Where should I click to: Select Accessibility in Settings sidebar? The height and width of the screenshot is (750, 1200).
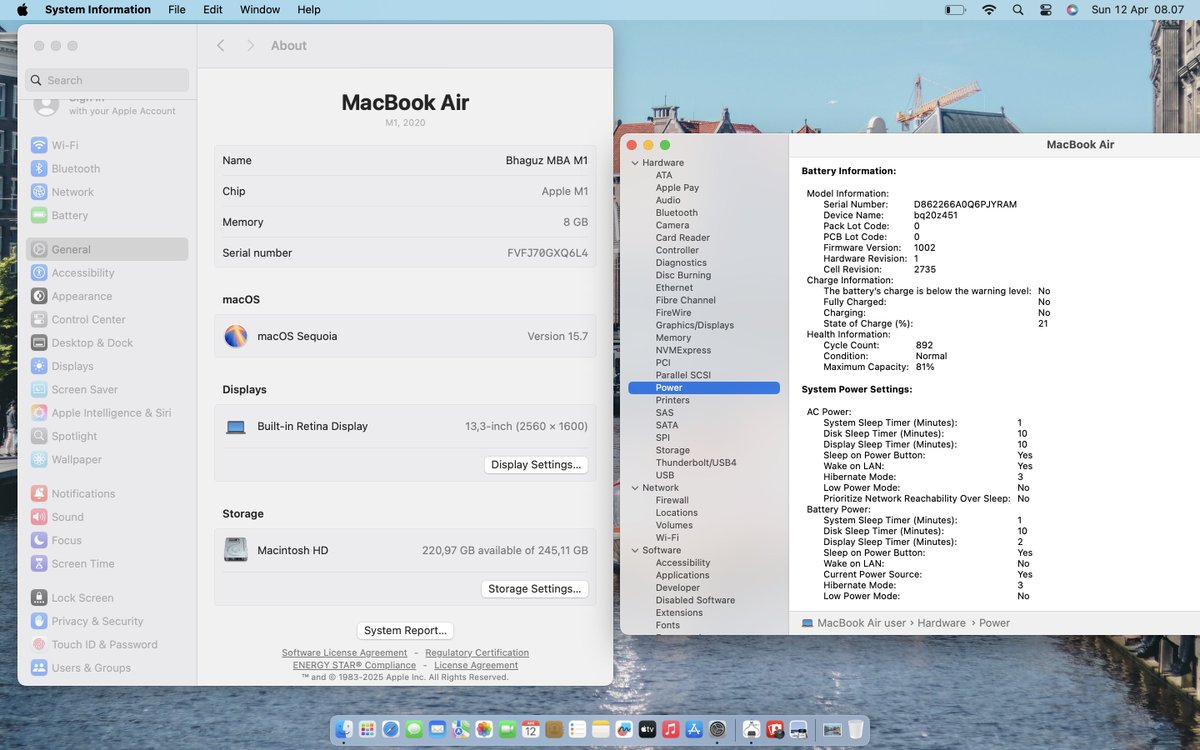[x=107, y=273]
